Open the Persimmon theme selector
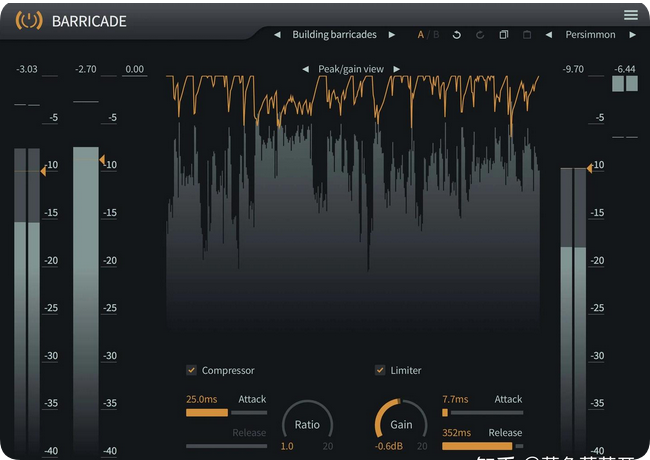The width and height of the screenshot is (650, 460). [590, 34]
